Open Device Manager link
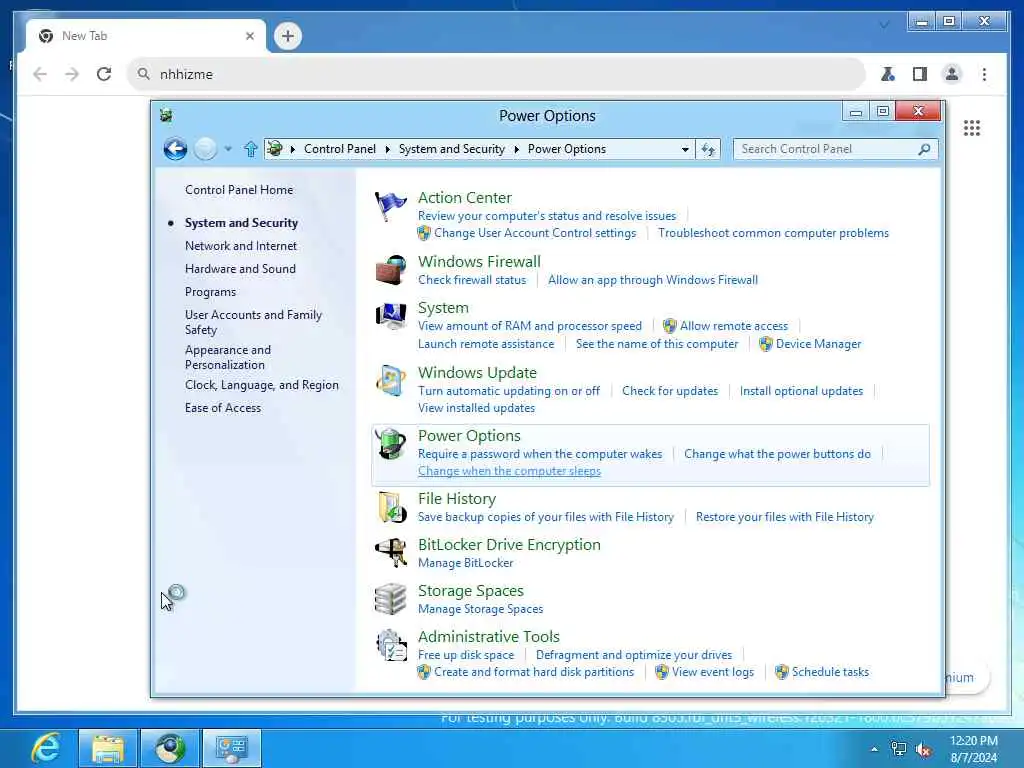Viewport: 1024px width, 768px height. tap(818, 344)
